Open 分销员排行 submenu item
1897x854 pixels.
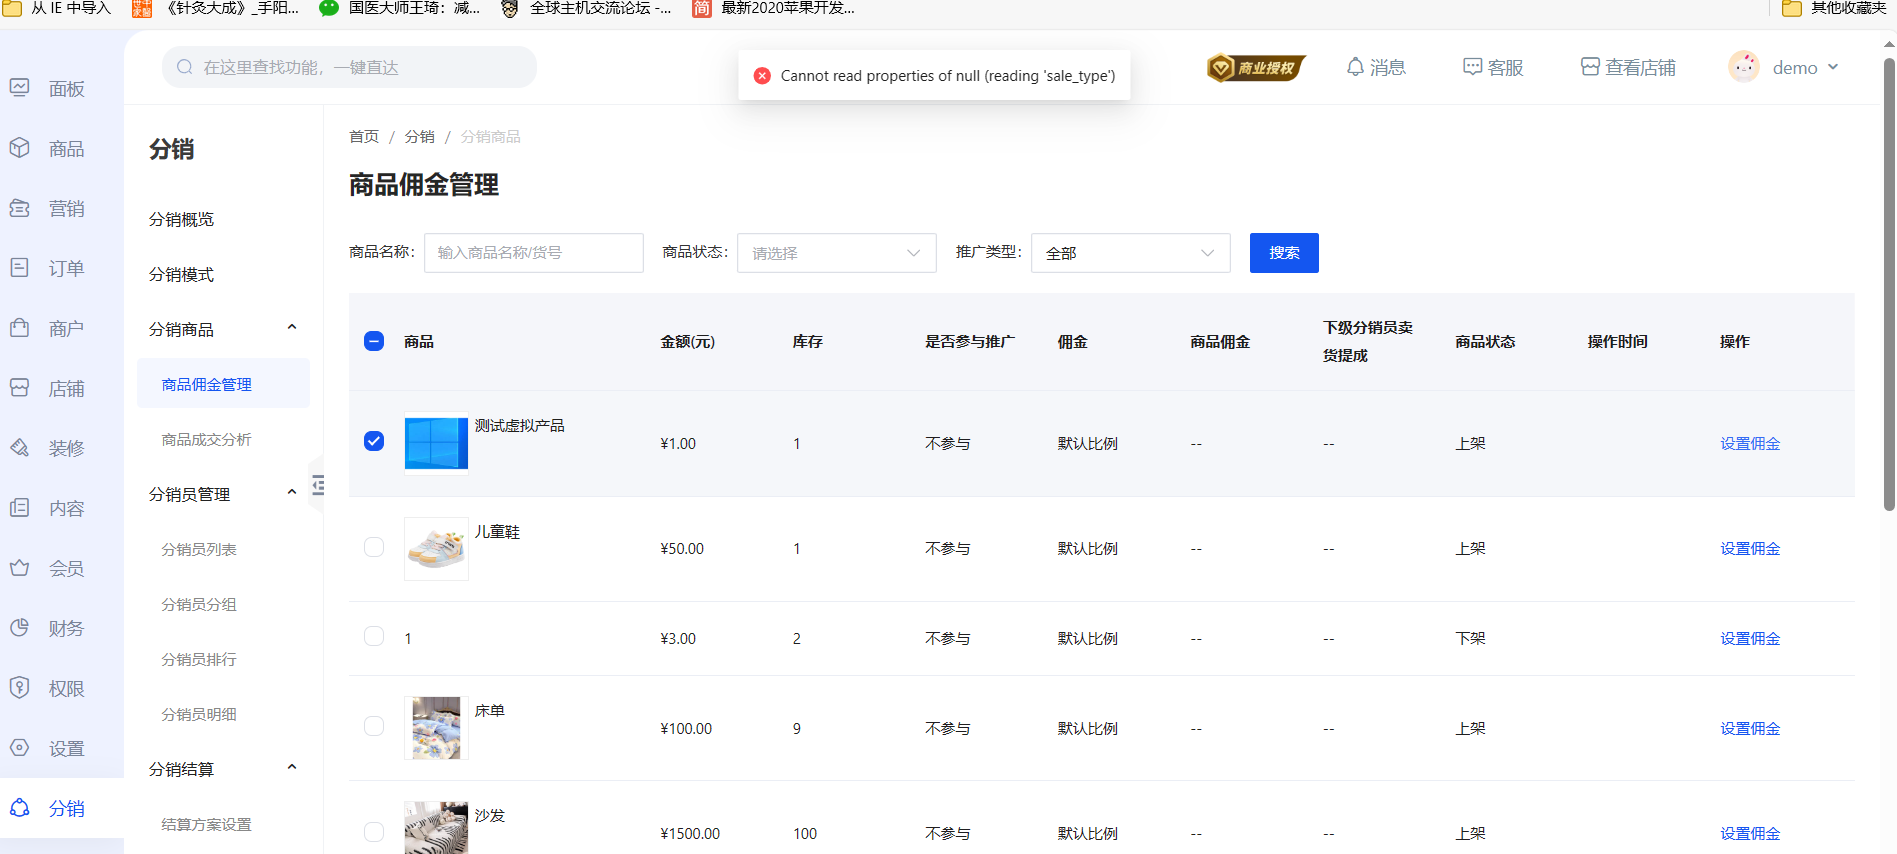pos(199,659)
